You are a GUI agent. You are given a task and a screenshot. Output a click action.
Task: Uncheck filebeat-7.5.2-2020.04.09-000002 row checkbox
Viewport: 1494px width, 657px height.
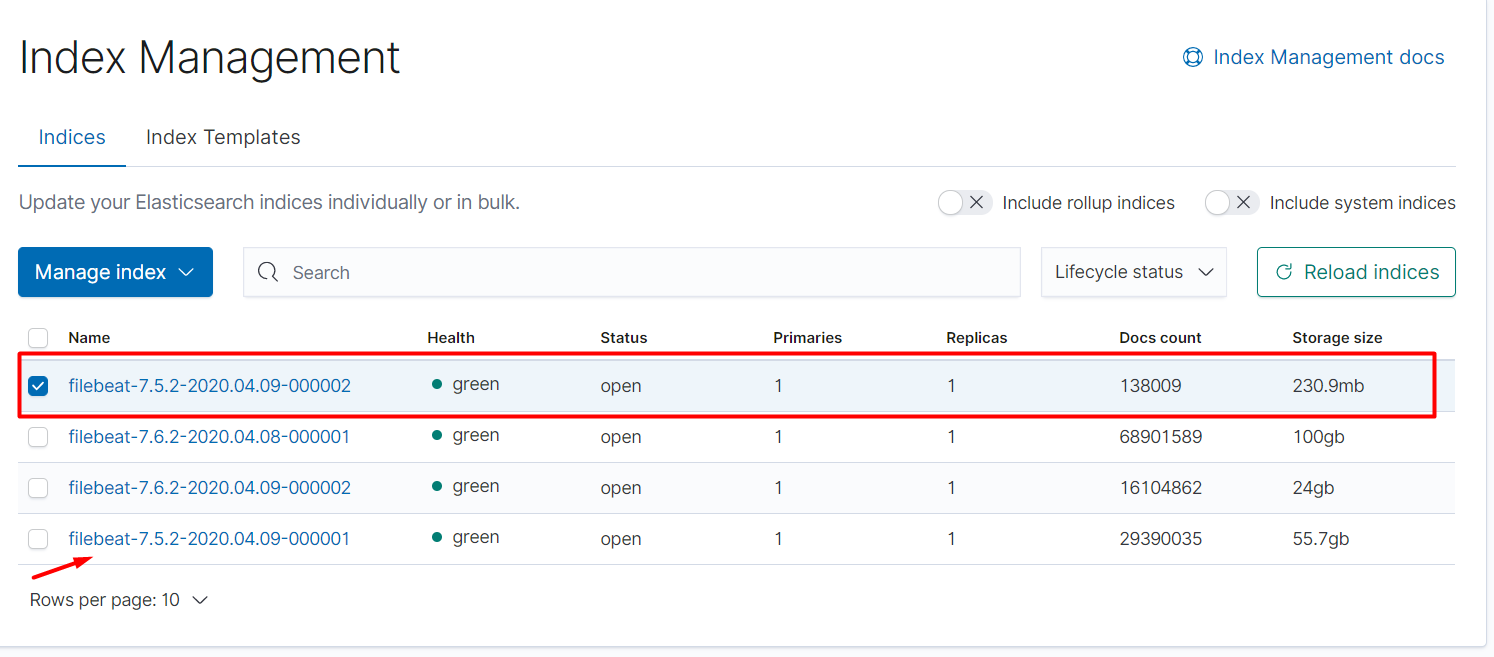point(38,386)
